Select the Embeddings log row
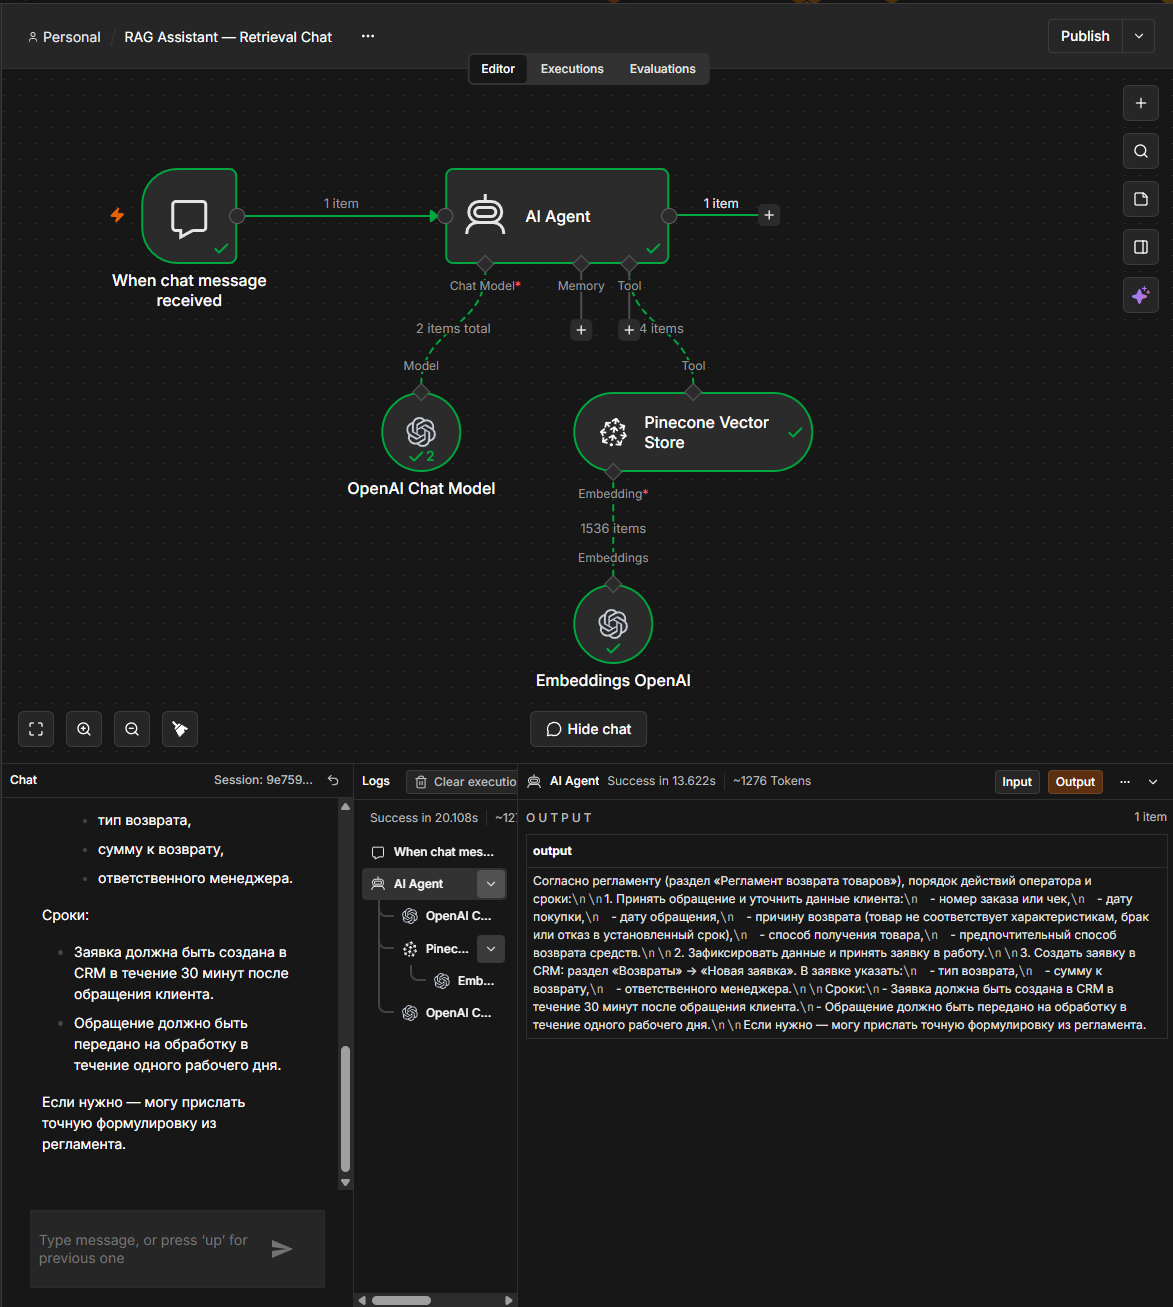 pyautogui.click(x=465, y=981)
